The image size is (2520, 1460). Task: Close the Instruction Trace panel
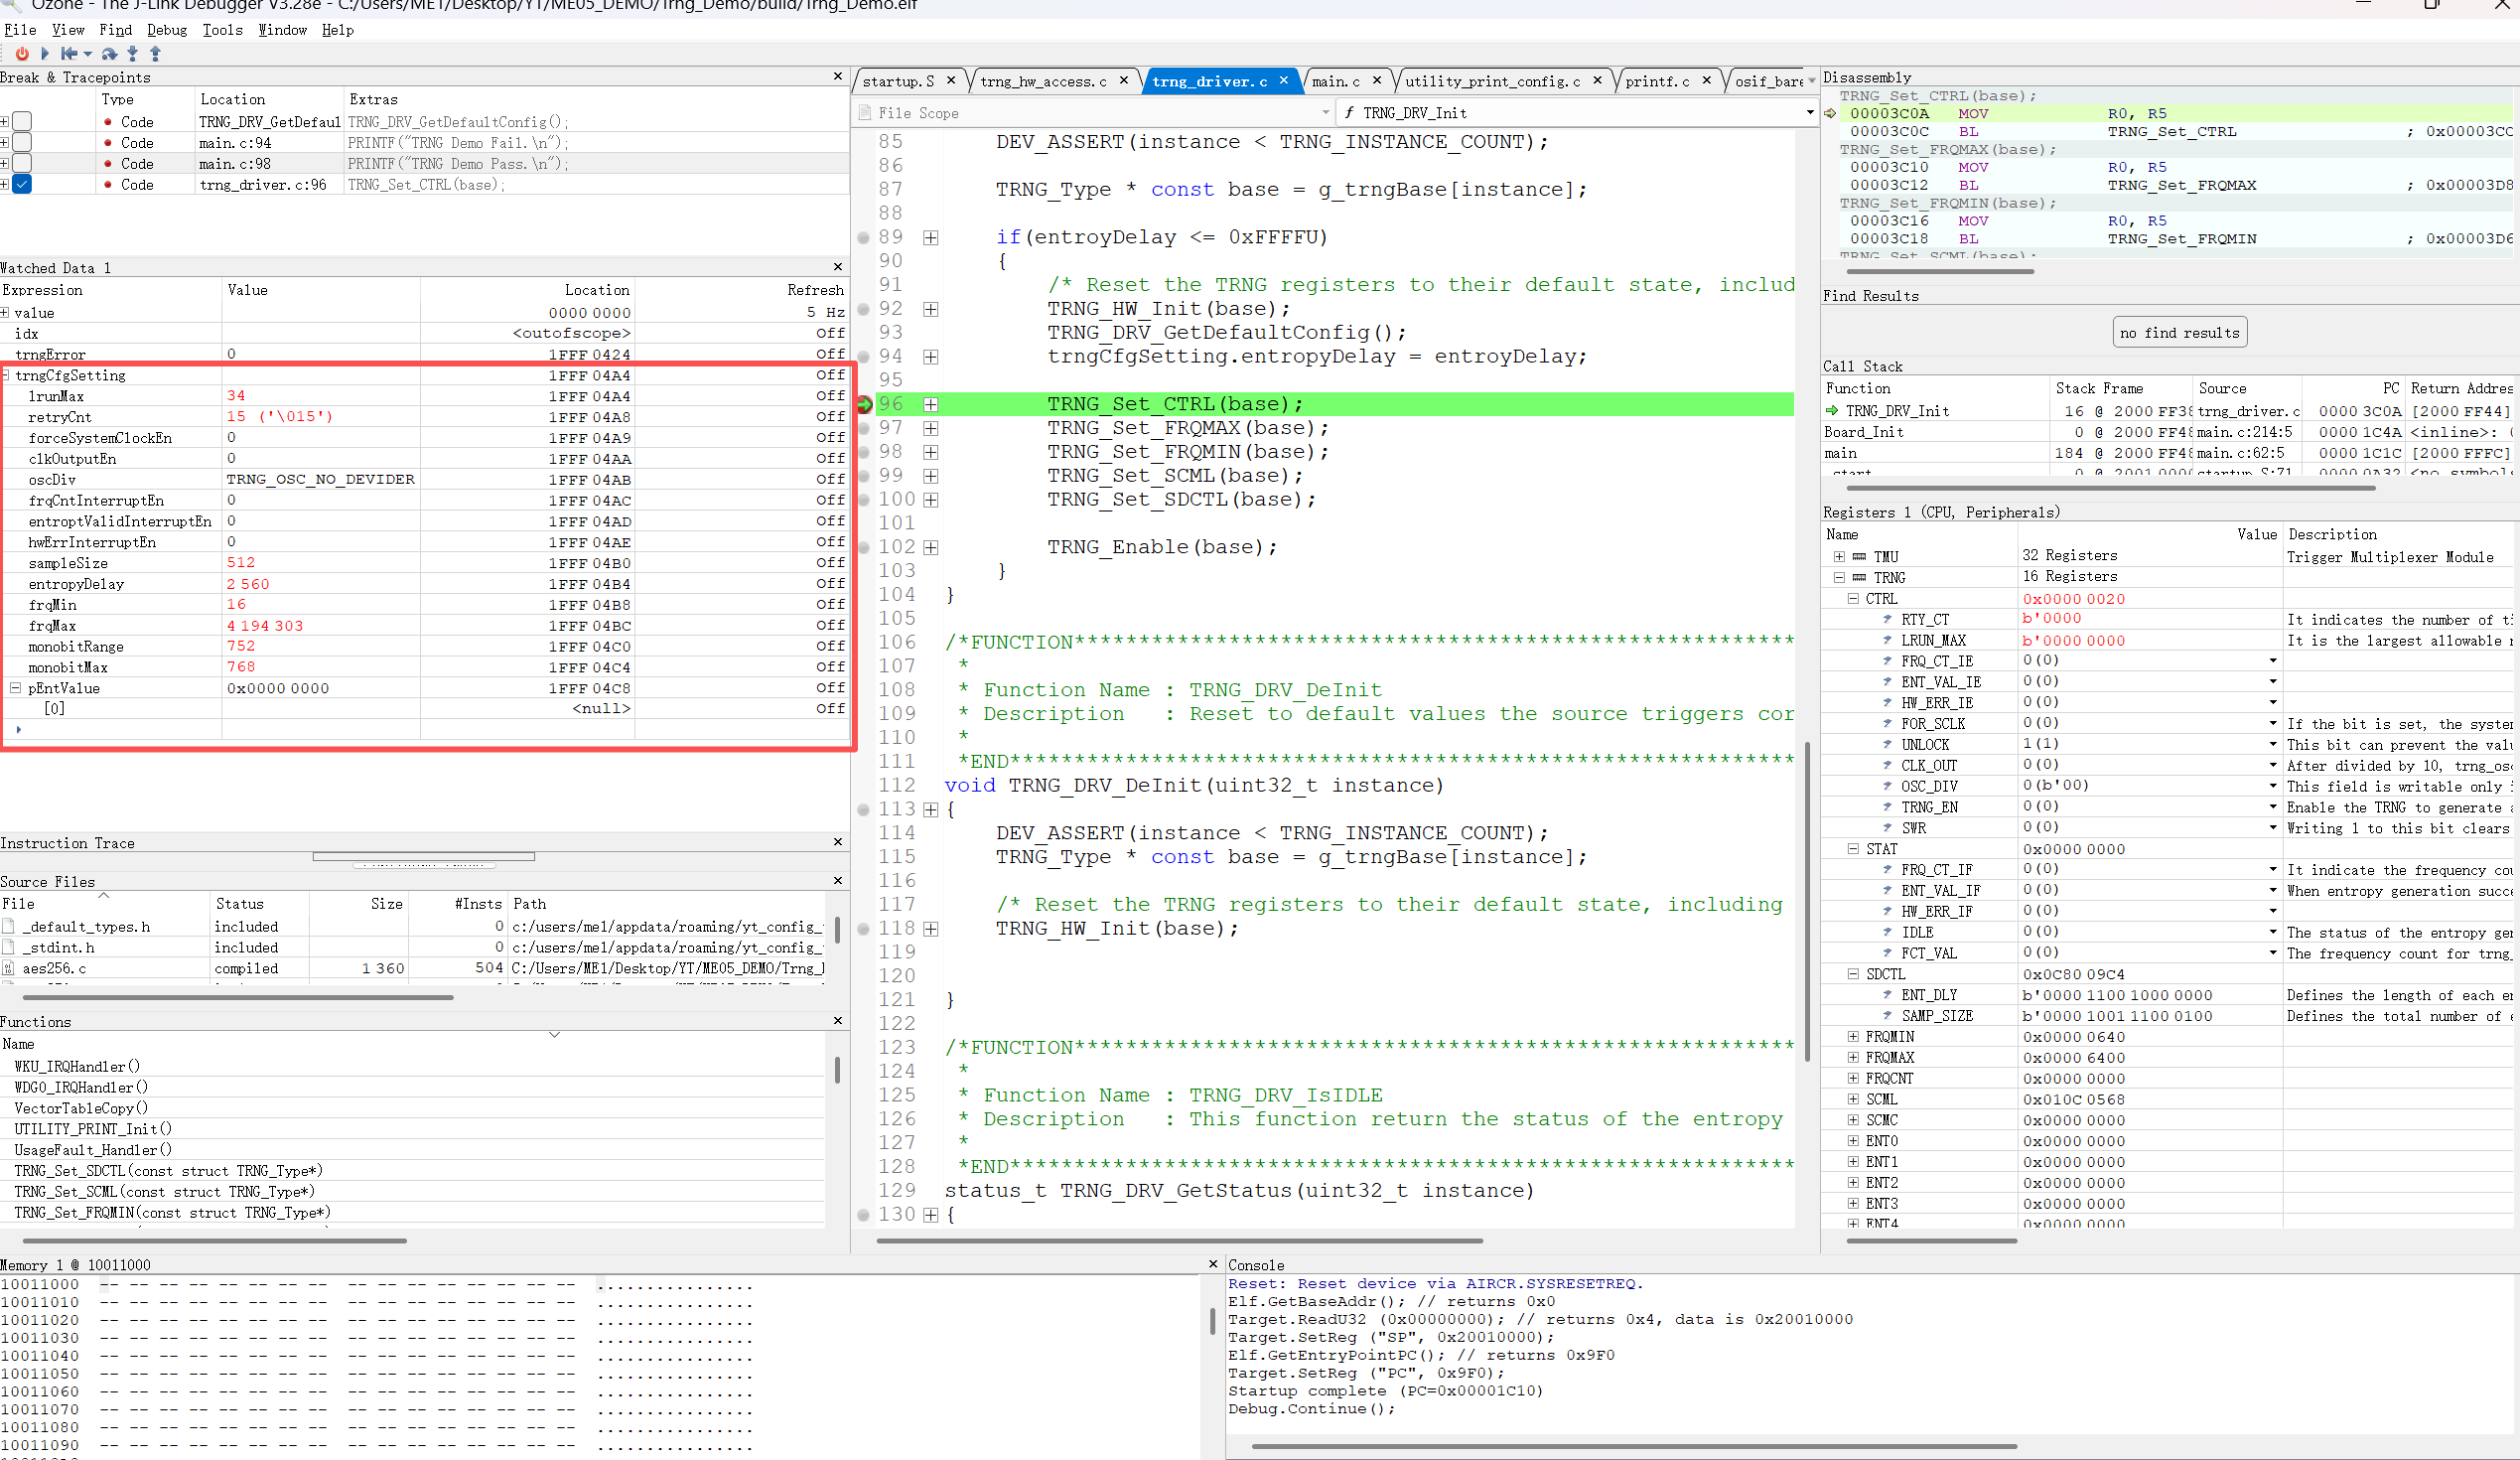point(838,842)
